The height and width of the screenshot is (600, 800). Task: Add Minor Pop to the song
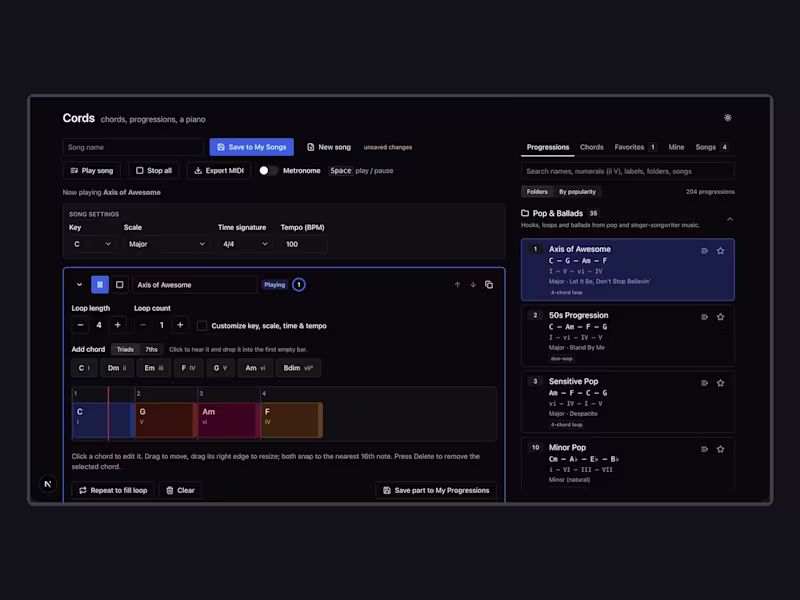pyautogui.click(x=704, y=449)
